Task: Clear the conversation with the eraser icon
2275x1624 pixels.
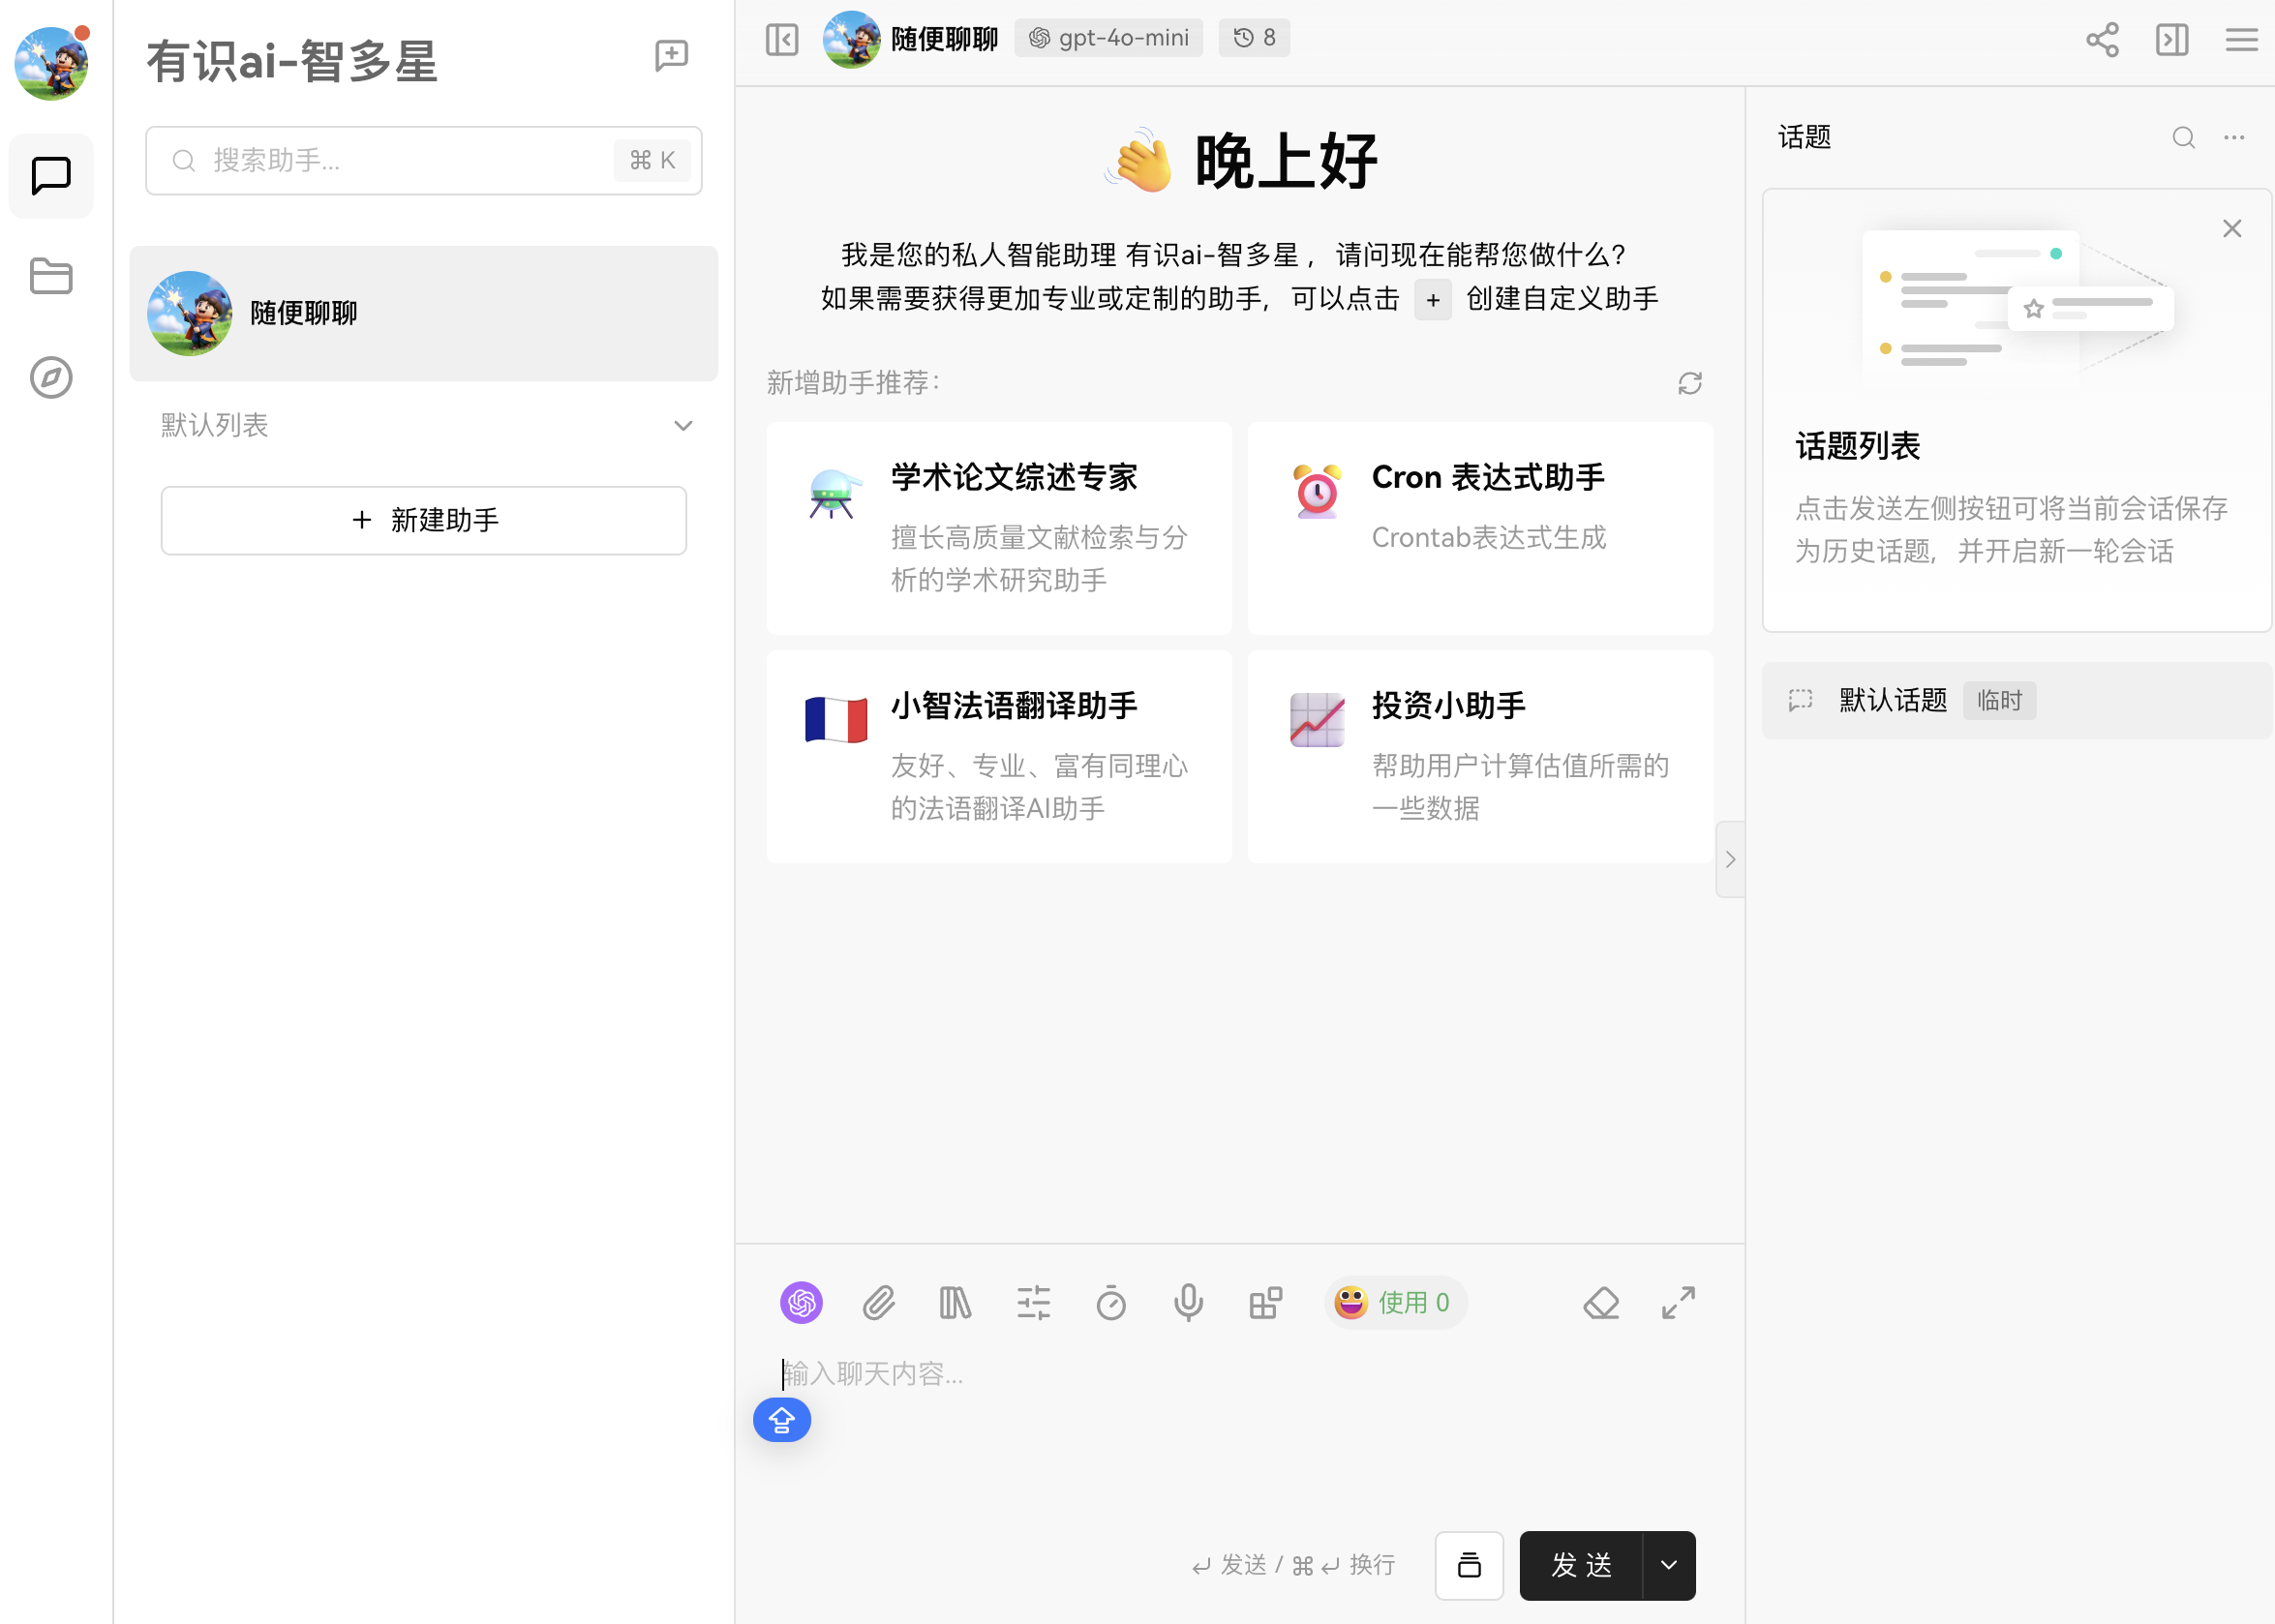Action: pos(1601,1302)
